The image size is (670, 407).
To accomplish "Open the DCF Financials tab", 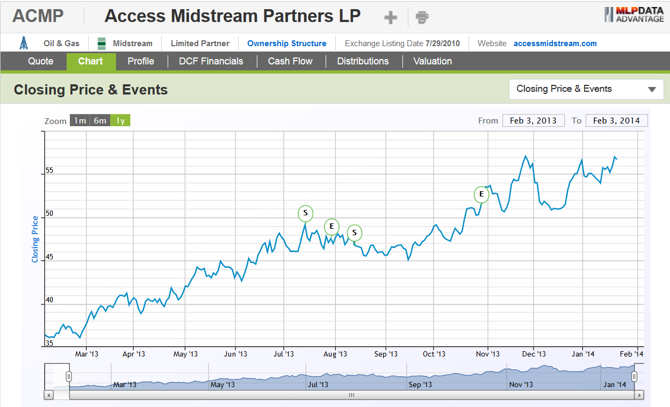I will (x=211, y=61).
